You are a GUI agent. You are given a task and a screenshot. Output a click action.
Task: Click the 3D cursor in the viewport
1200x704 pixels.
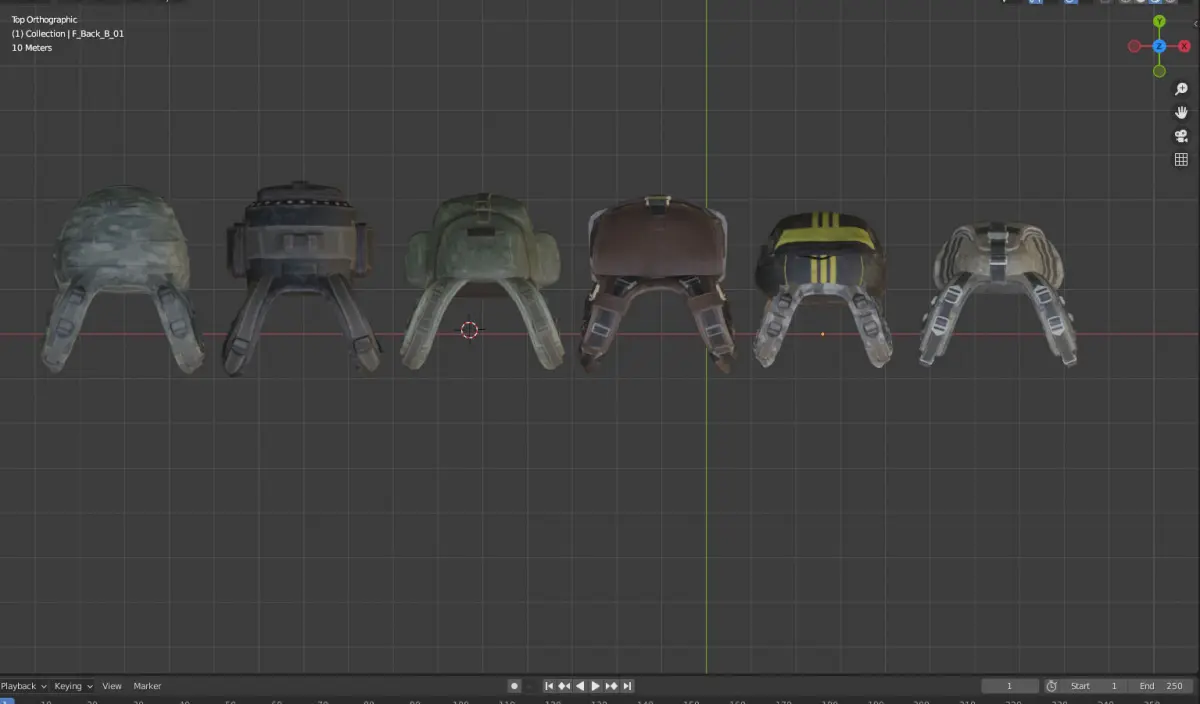pyautogui.click(x=469, y=330)
